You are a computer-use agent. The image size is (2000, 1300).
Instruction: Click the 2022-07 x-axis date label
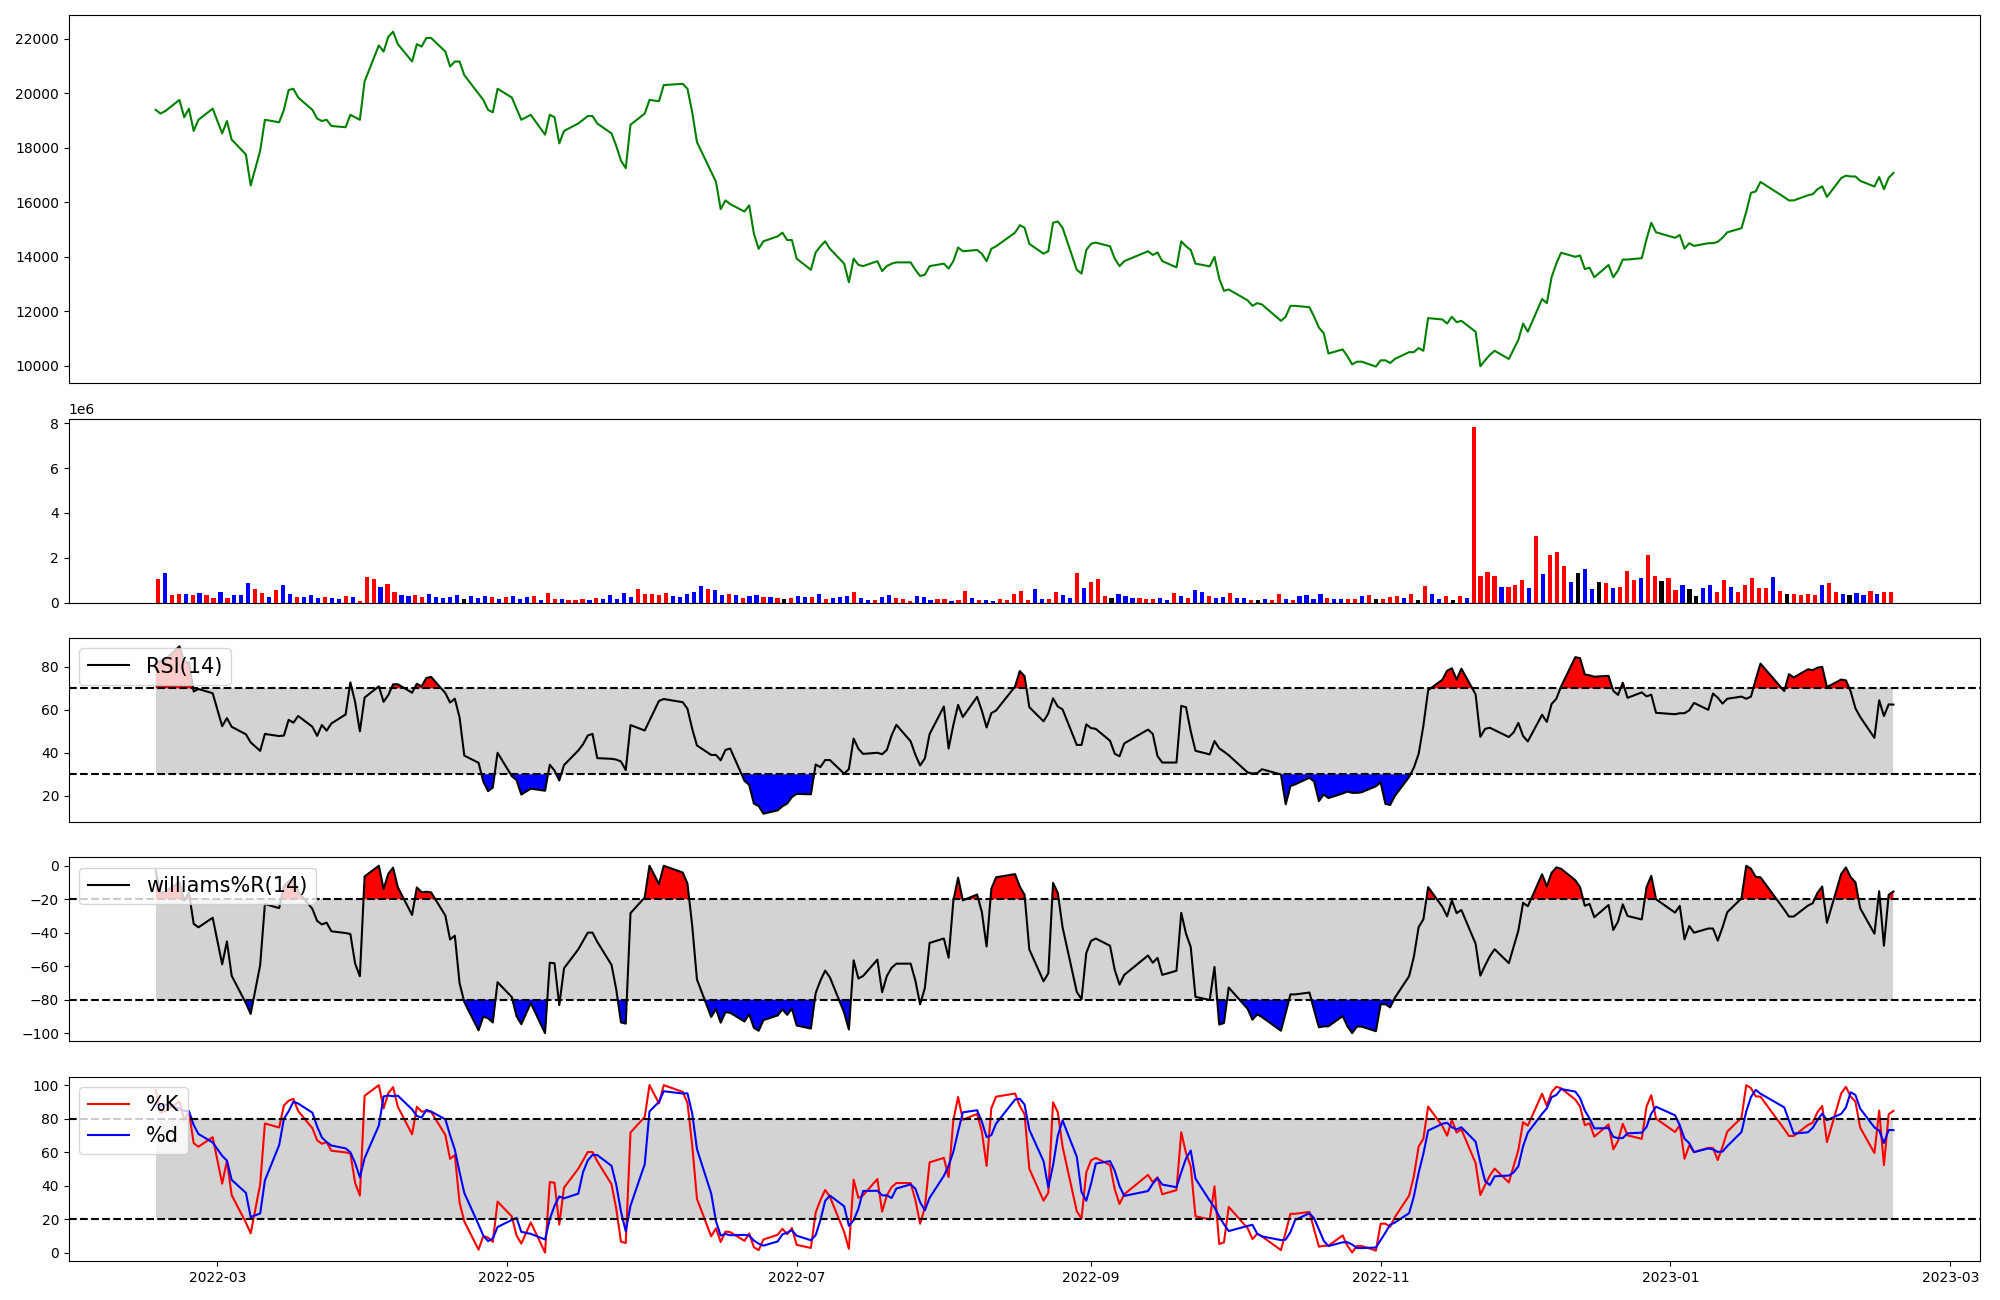[797, 1276]
